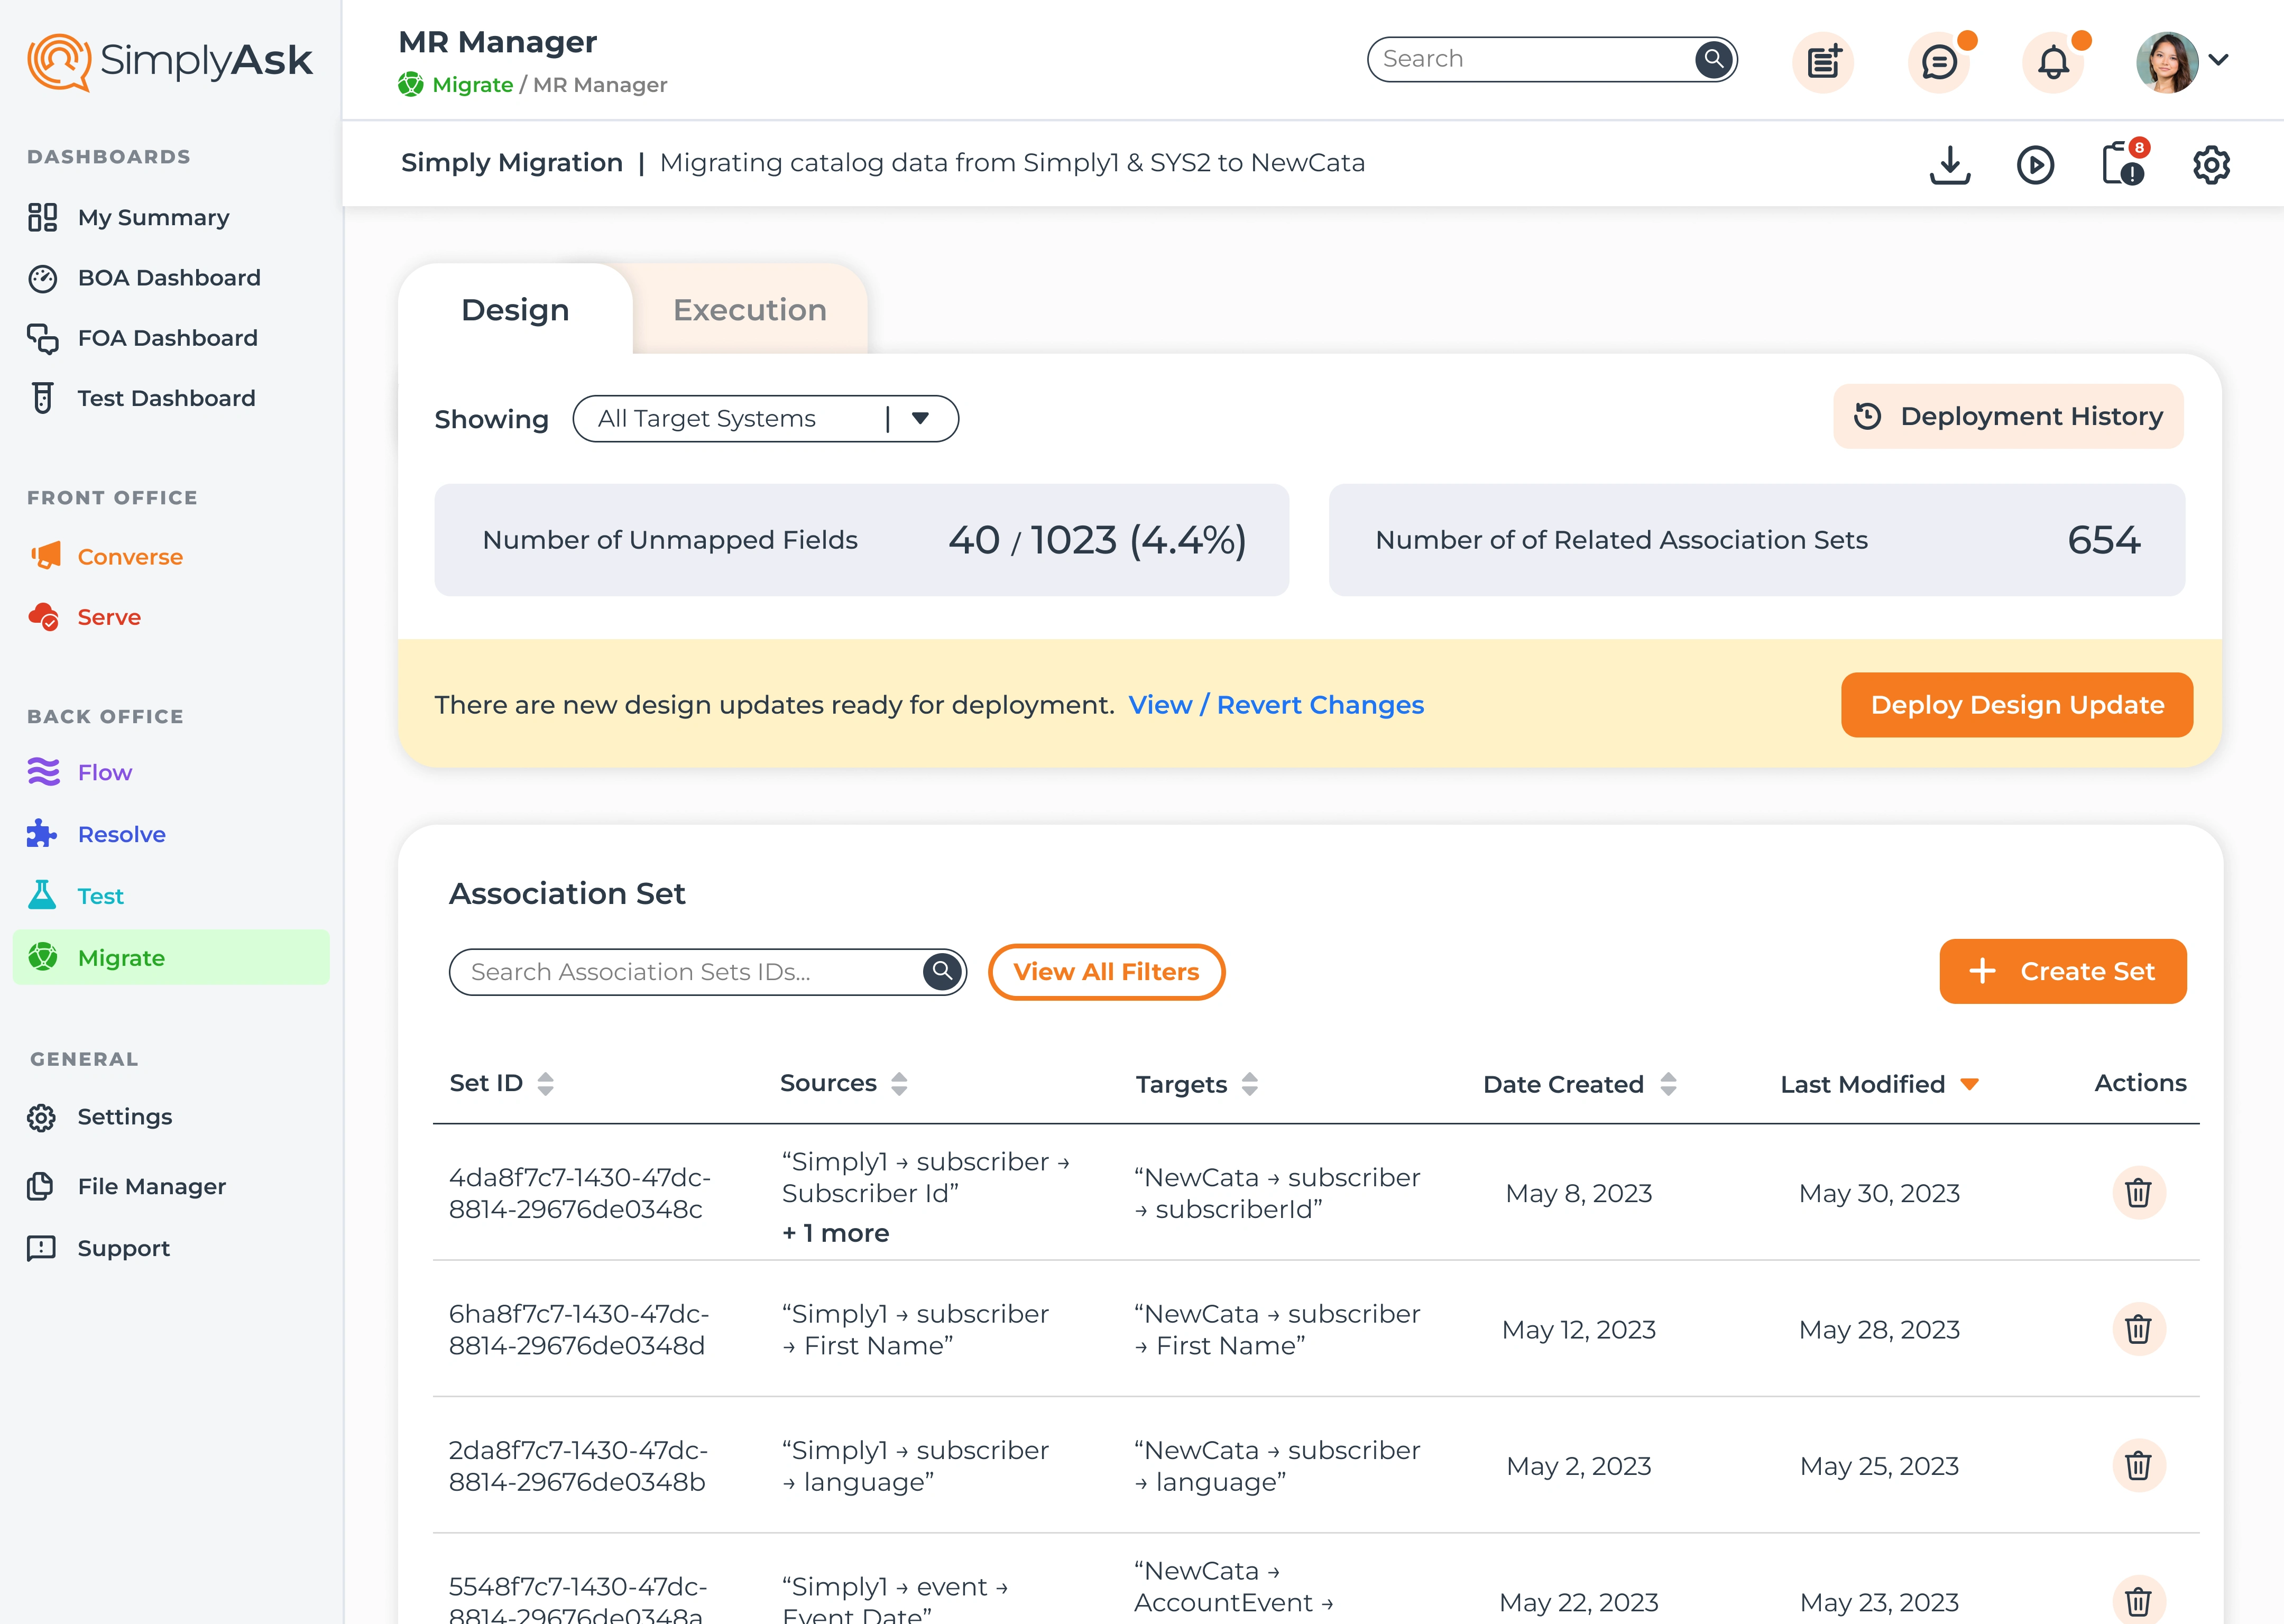This screenshot has height=1624, width=2284.
Task: Go to Serve
Action: coord(109,617)
